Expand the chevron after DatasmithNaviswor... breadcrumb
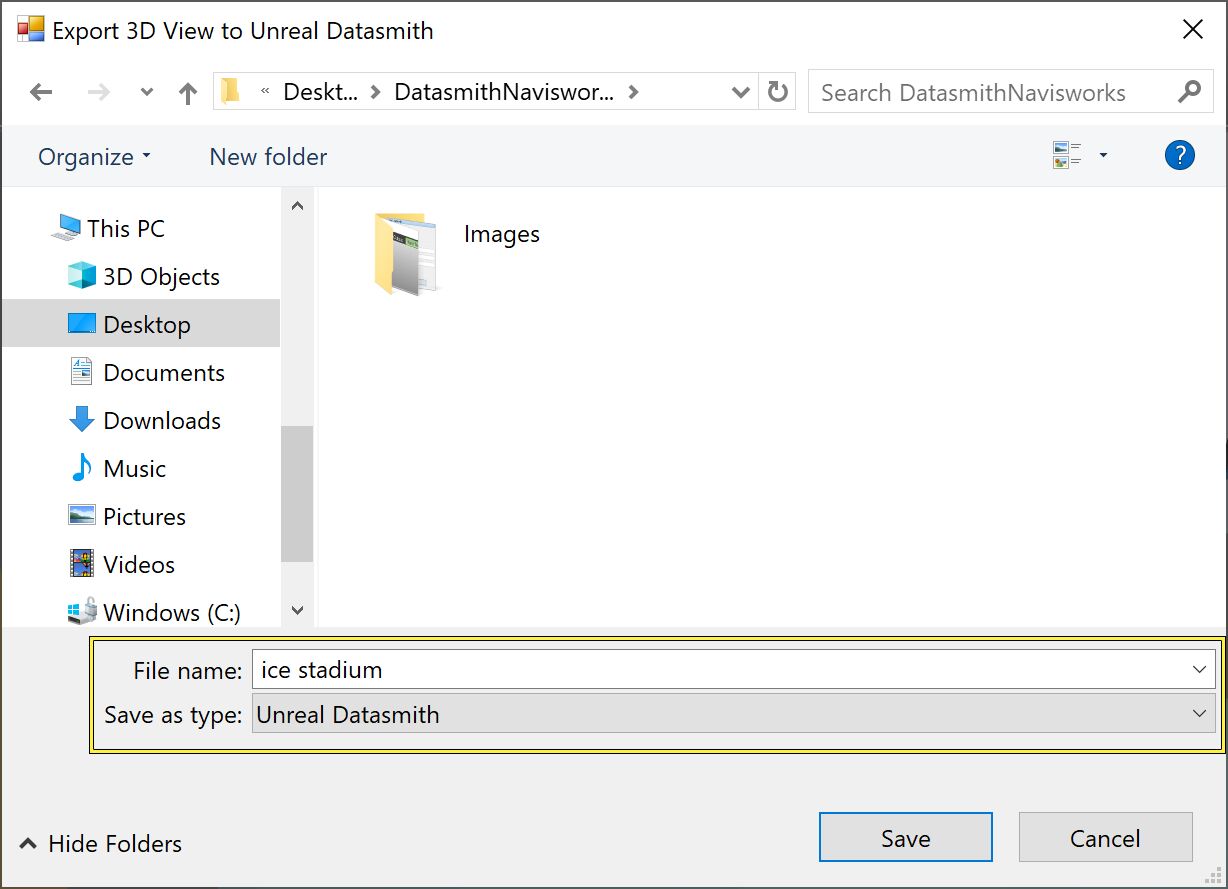1228x889 pixels. click(633, 92)
